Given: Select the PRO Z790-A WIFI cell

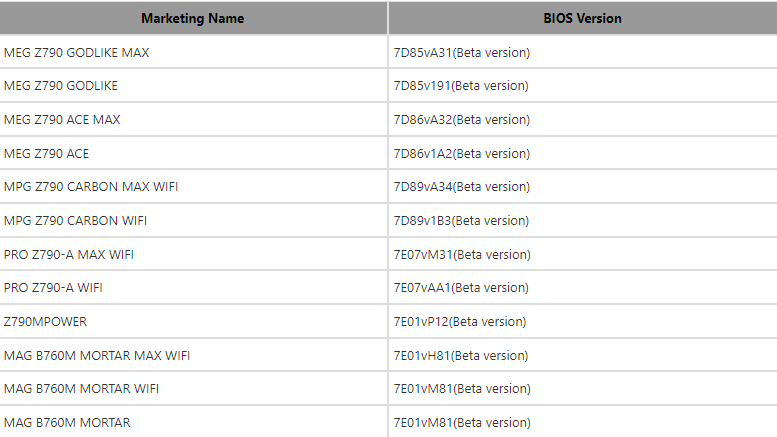Looking at the screenshot, I should pyautogui.click(x=193, y=288).
